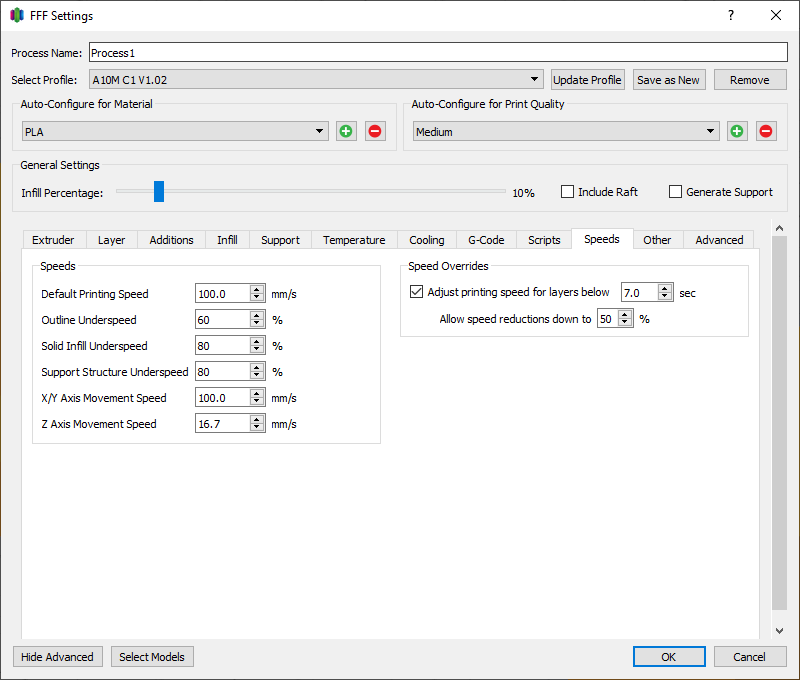
Task: Uncheck Adjust printing speed for layers below
Action: coord(417,292)
